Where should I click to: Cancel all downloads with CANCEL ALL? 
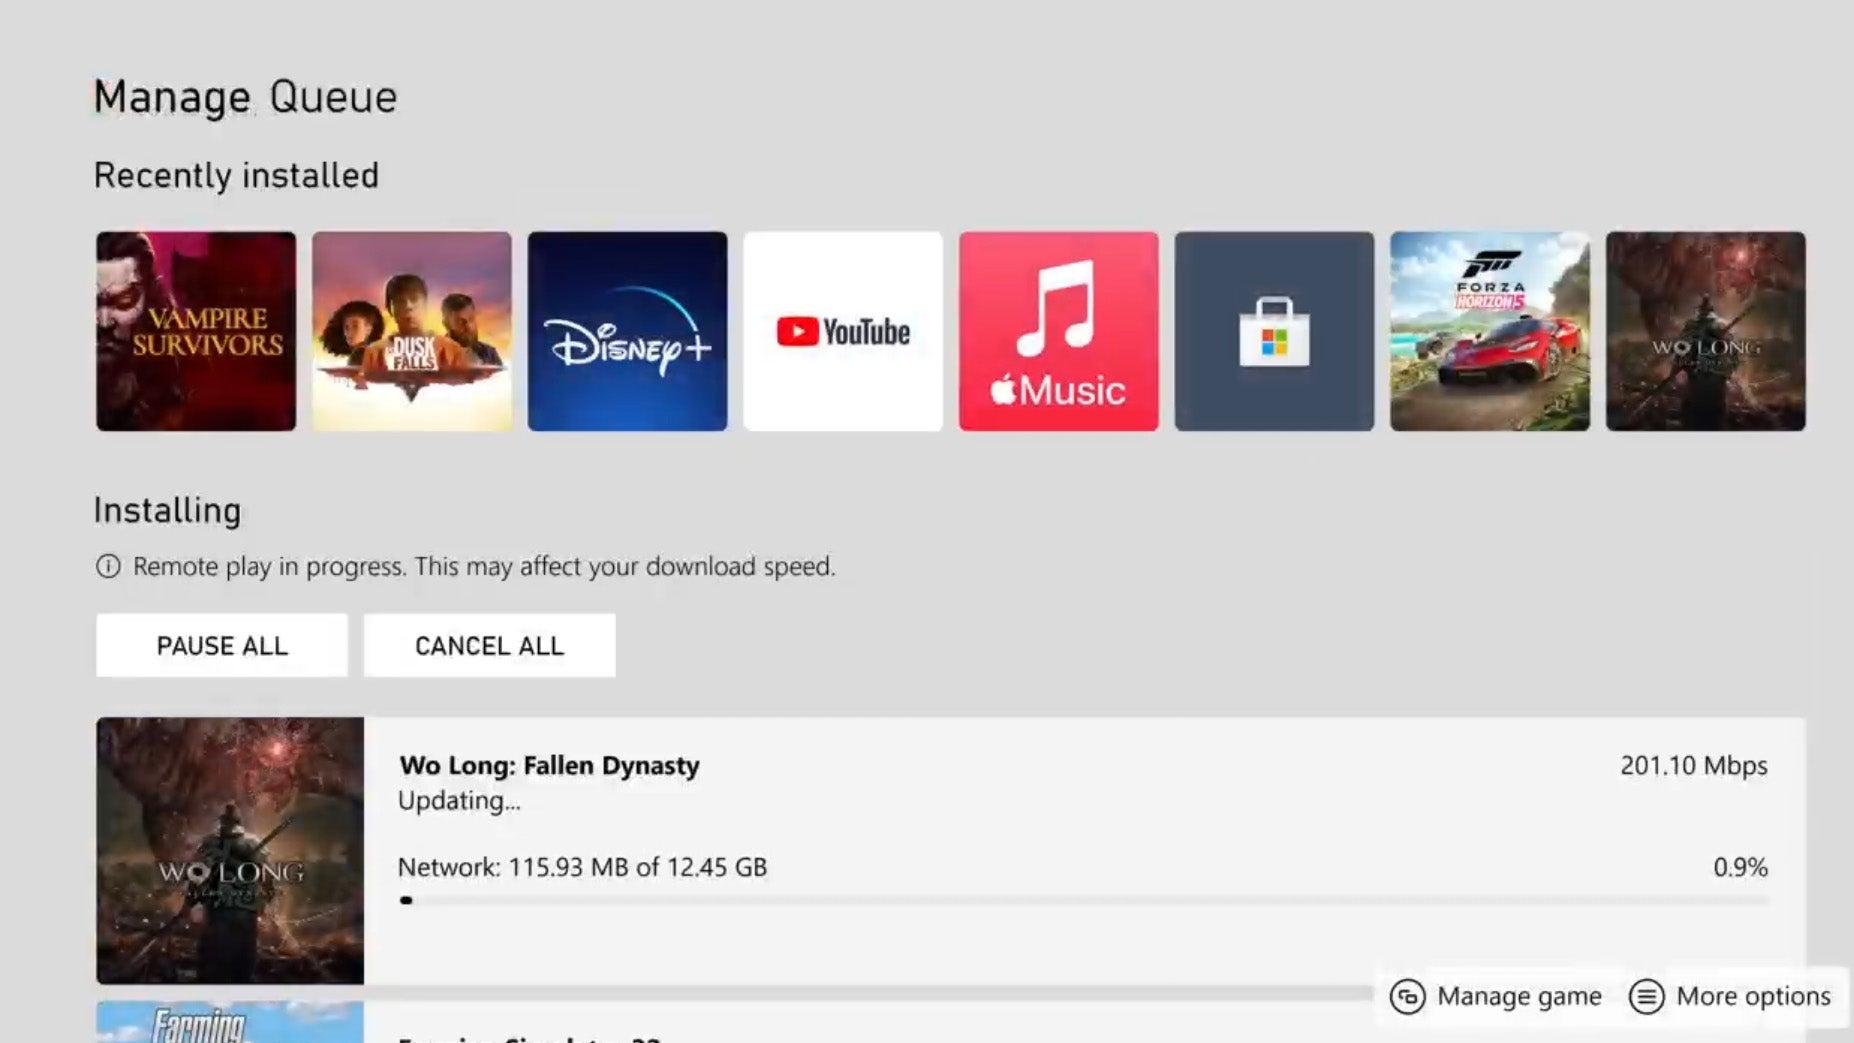489,645
